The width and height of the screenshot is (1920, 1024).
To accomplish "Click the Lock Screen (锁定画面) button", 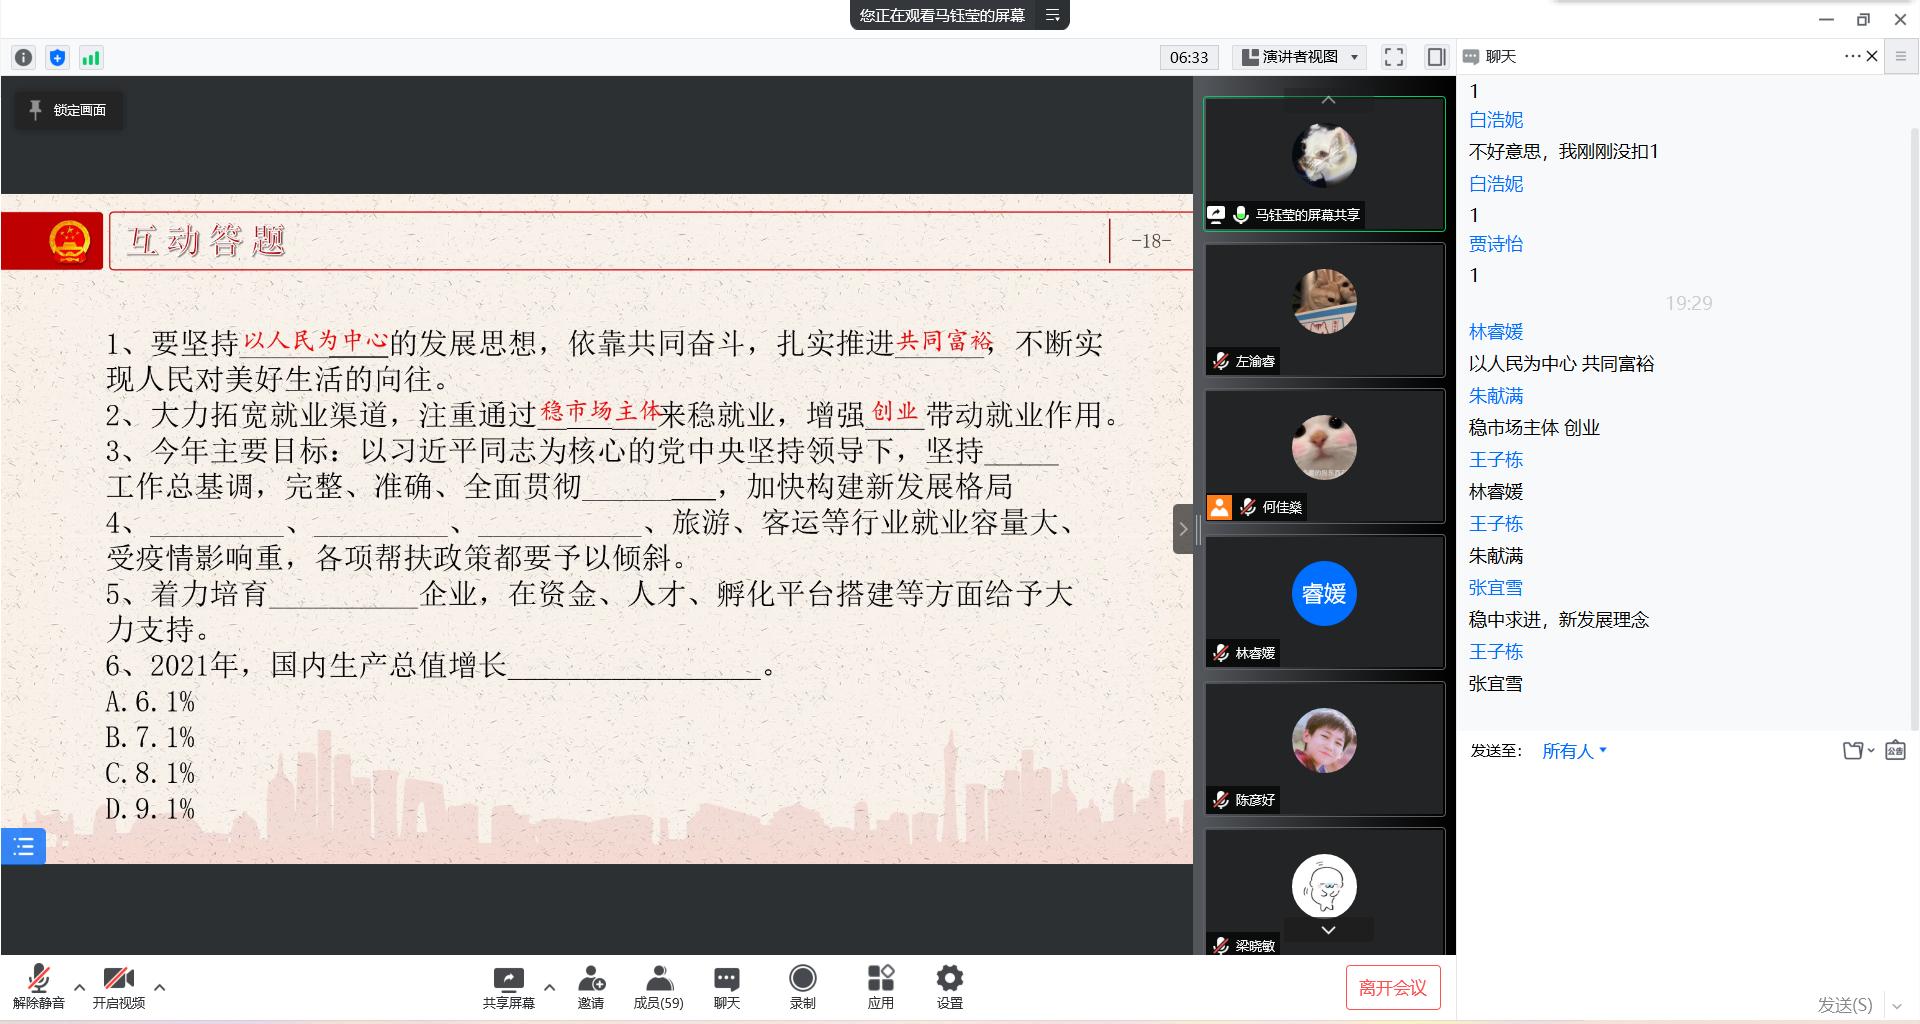I will [x=68, y=110].
